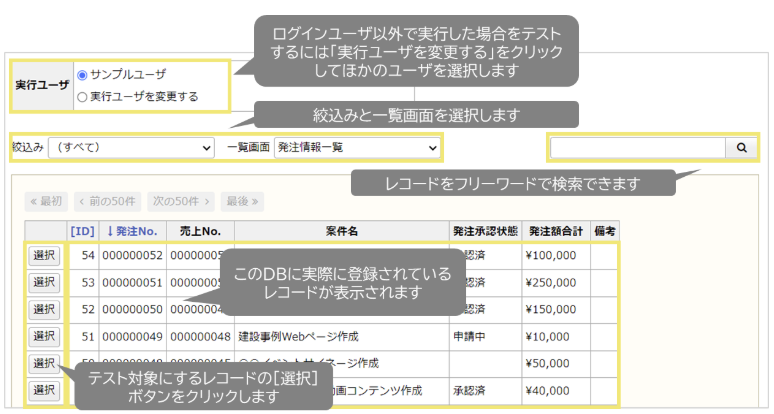Click the 案件名 column header
This screenshot has width=774, height=414.
(341, 231)
